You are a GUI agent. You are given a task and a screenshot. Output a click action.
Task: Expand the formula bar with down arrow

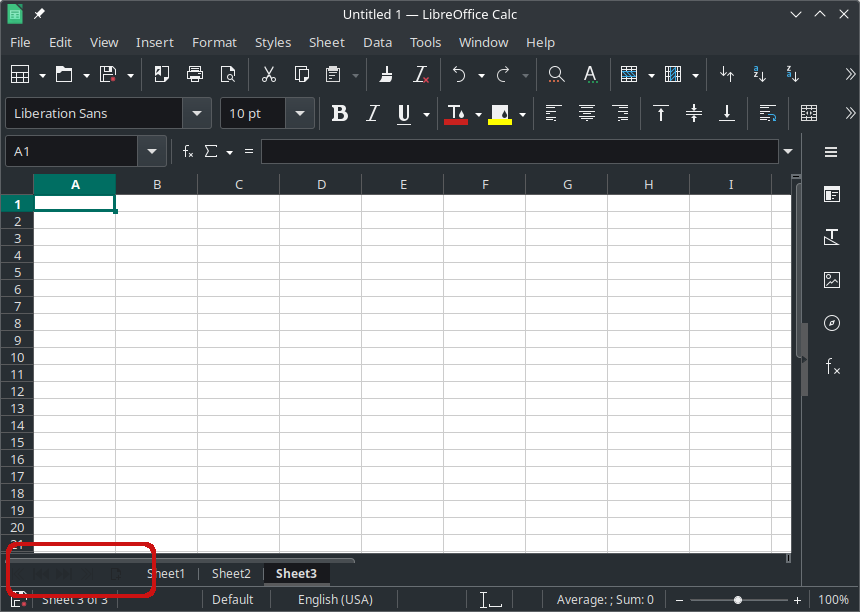[788, 151]
